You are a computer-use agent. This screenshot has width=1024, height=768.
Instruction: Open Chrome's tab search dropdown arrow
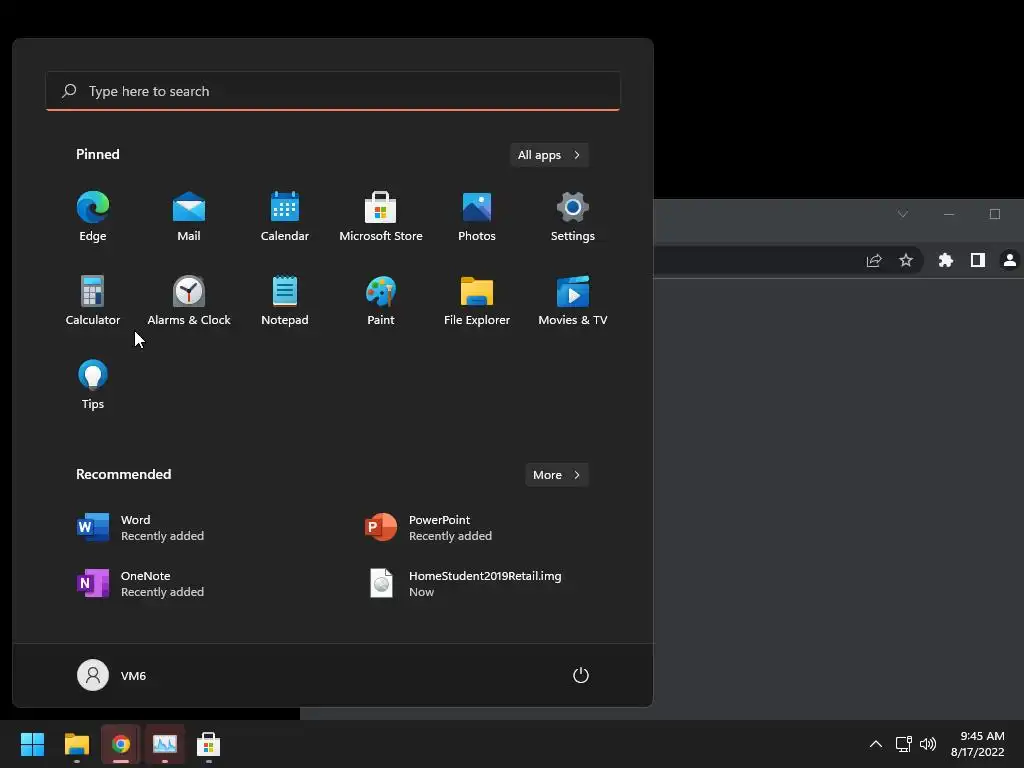(x=903, y=214)
